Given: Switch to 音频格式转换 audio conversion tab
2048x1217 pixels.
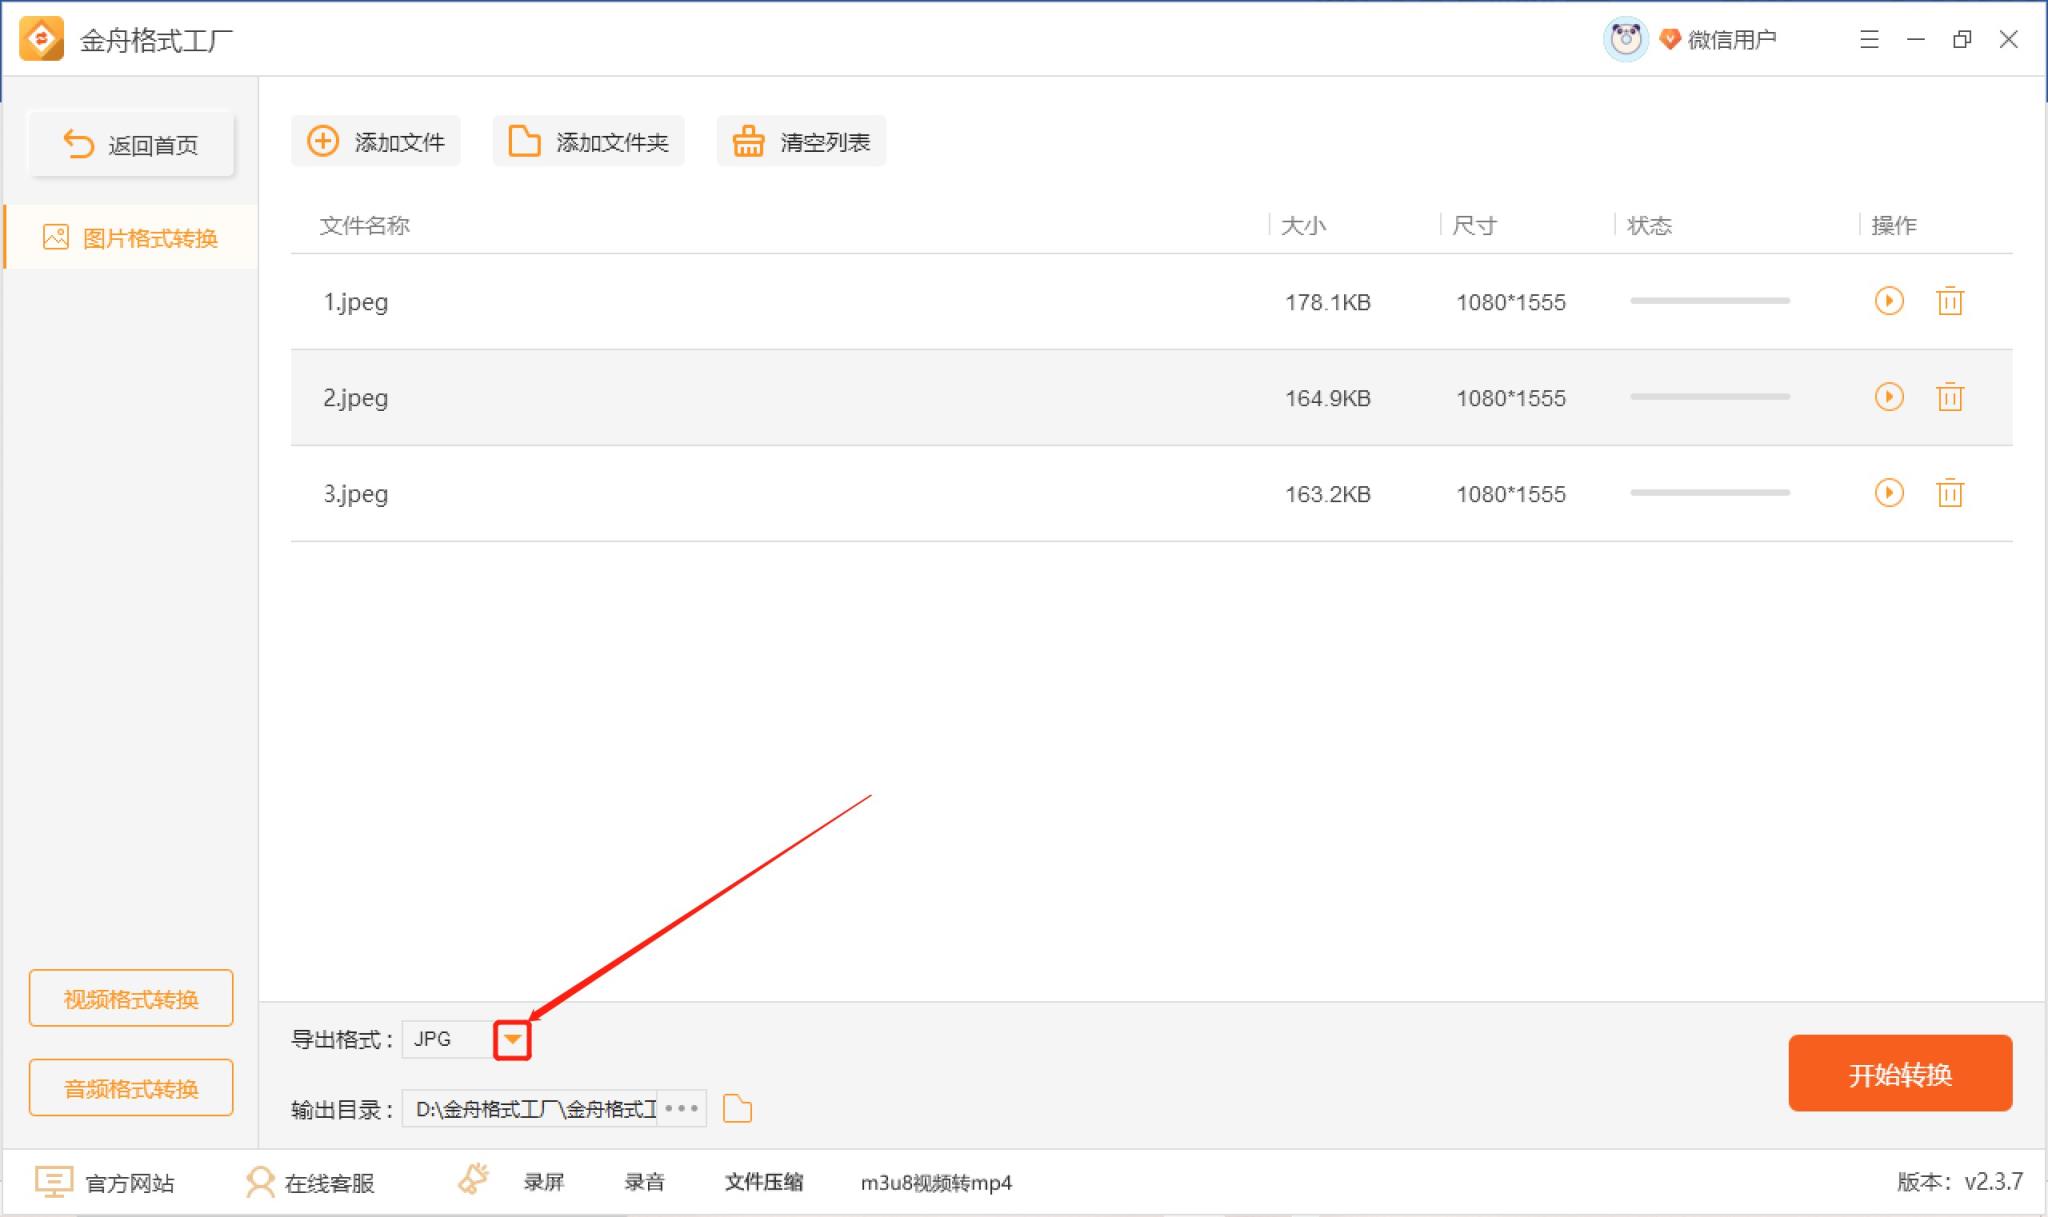Looking at the screenshot, I should point(131,1086).
